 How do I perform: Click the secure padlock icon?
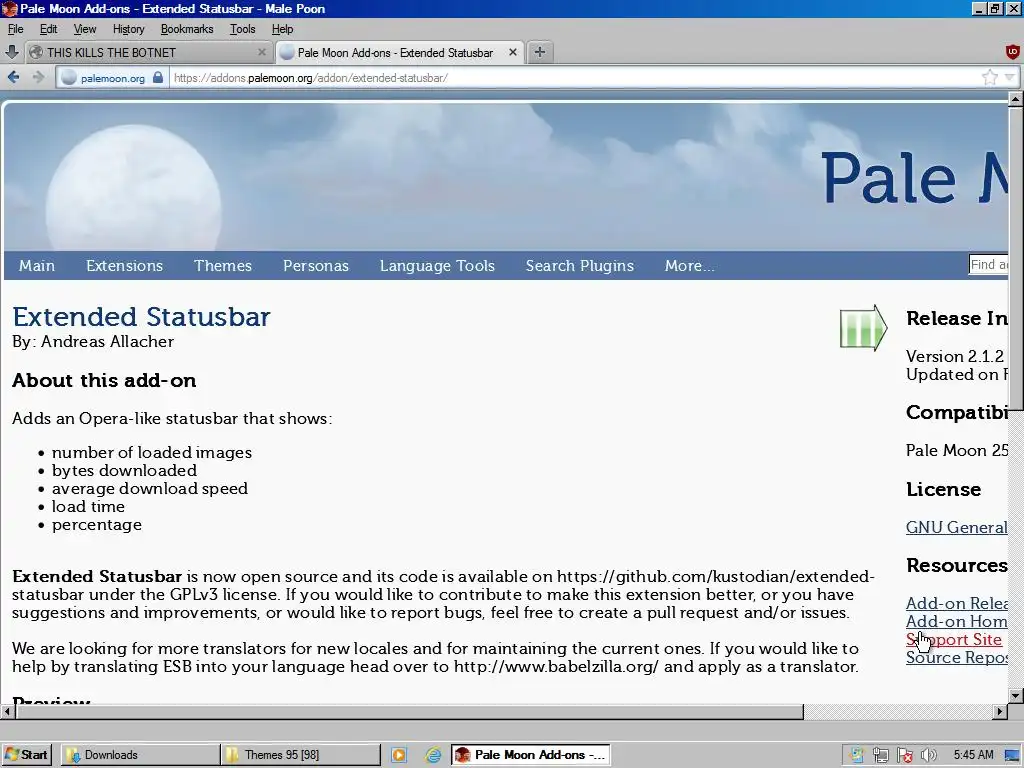[x=157, y=78]
